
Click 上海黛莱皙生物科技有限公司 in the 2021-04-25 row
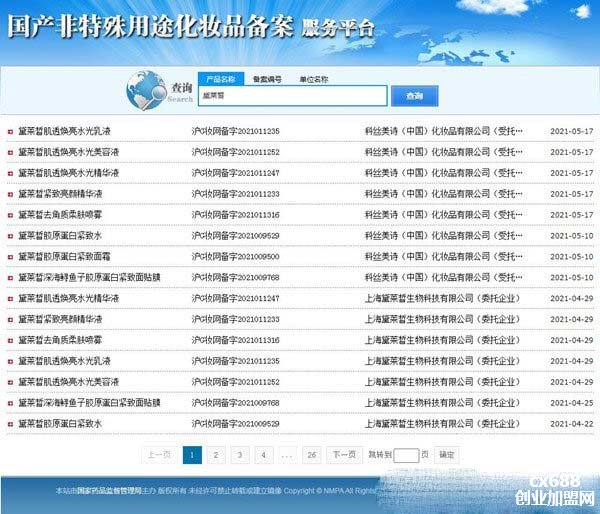coord(442,403)
